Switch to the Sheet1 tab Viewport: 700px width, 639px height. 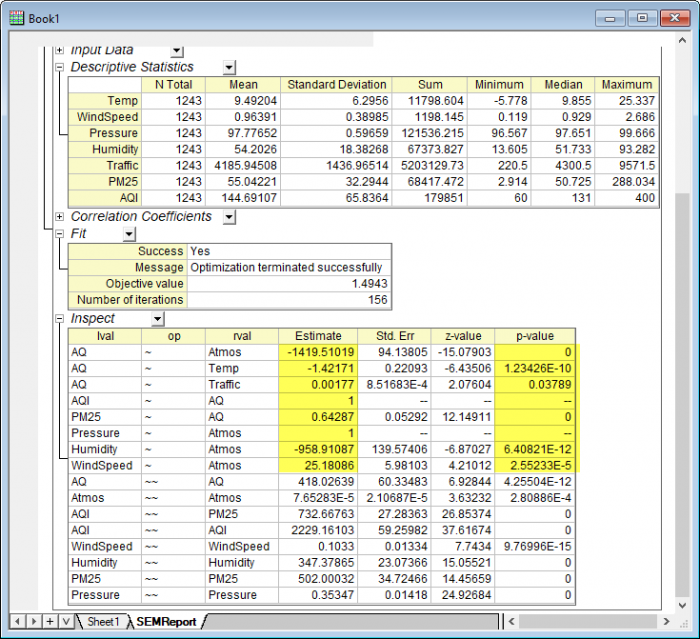coord(103,621)
